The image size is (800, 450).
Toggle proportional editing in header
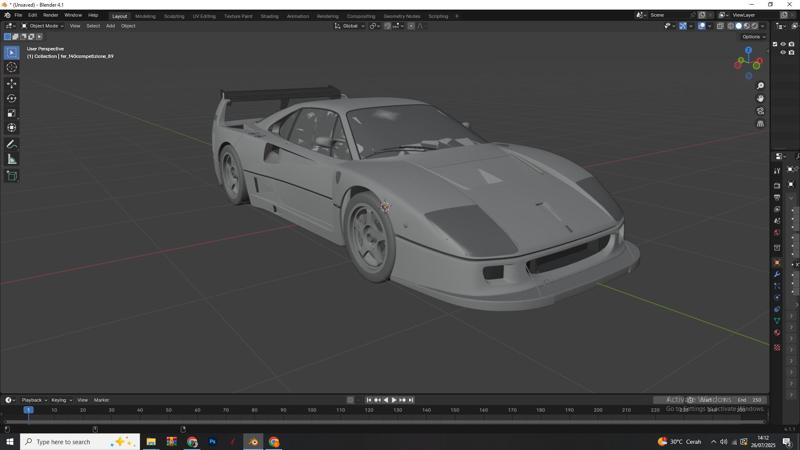click(411, 26)
